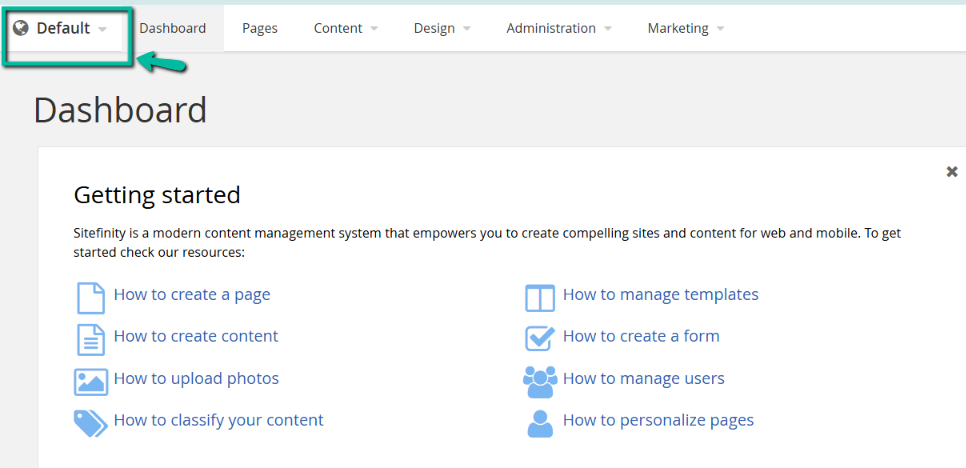Open the How to manage users link
The height and width of the screenshot is (468, 966).
click(644, 378)
